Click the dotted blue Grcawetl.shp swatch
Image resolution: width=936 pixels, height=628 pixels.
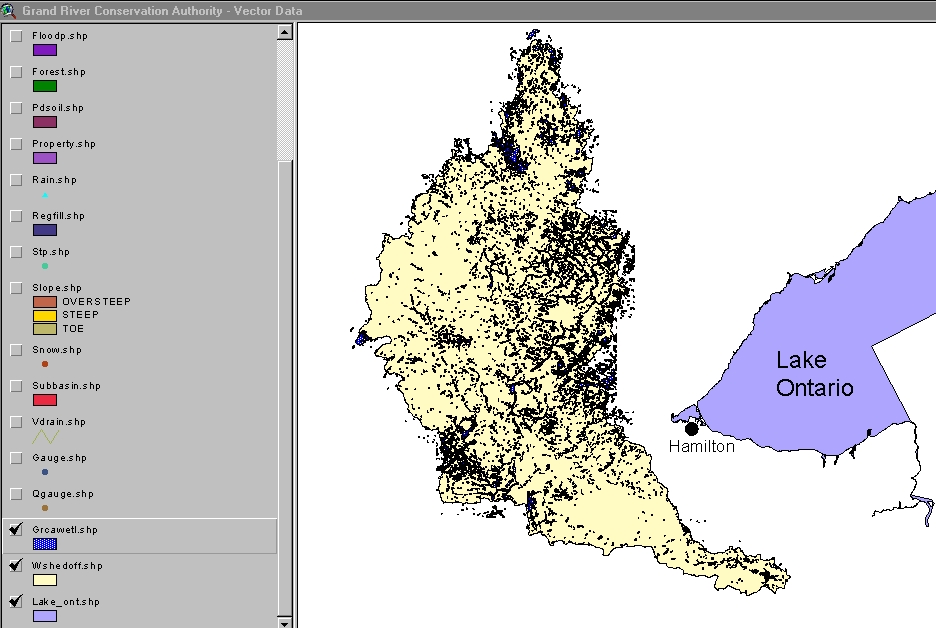pos(45,544)
